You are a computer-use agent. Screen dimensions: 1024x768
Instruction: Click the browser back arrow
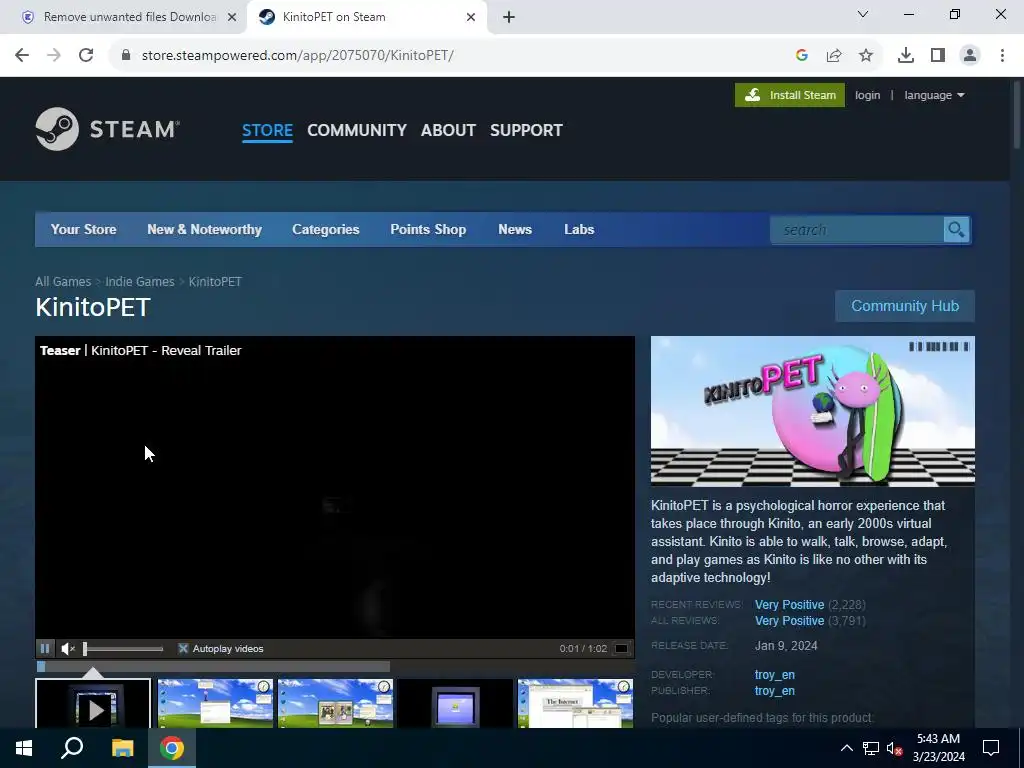tap(22, 55)
